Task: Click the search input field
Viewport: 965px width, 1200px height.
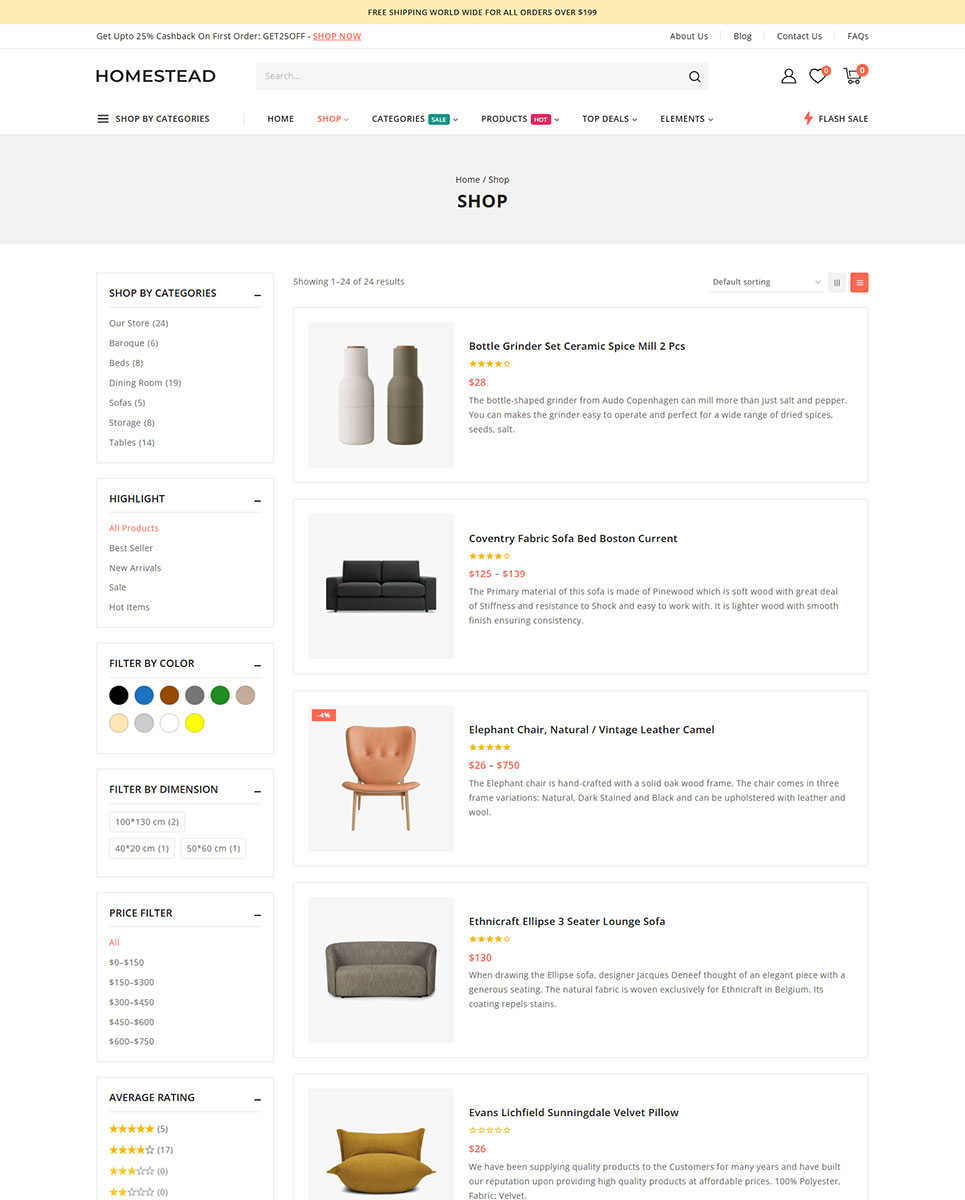Action: (x=470, y=76)
